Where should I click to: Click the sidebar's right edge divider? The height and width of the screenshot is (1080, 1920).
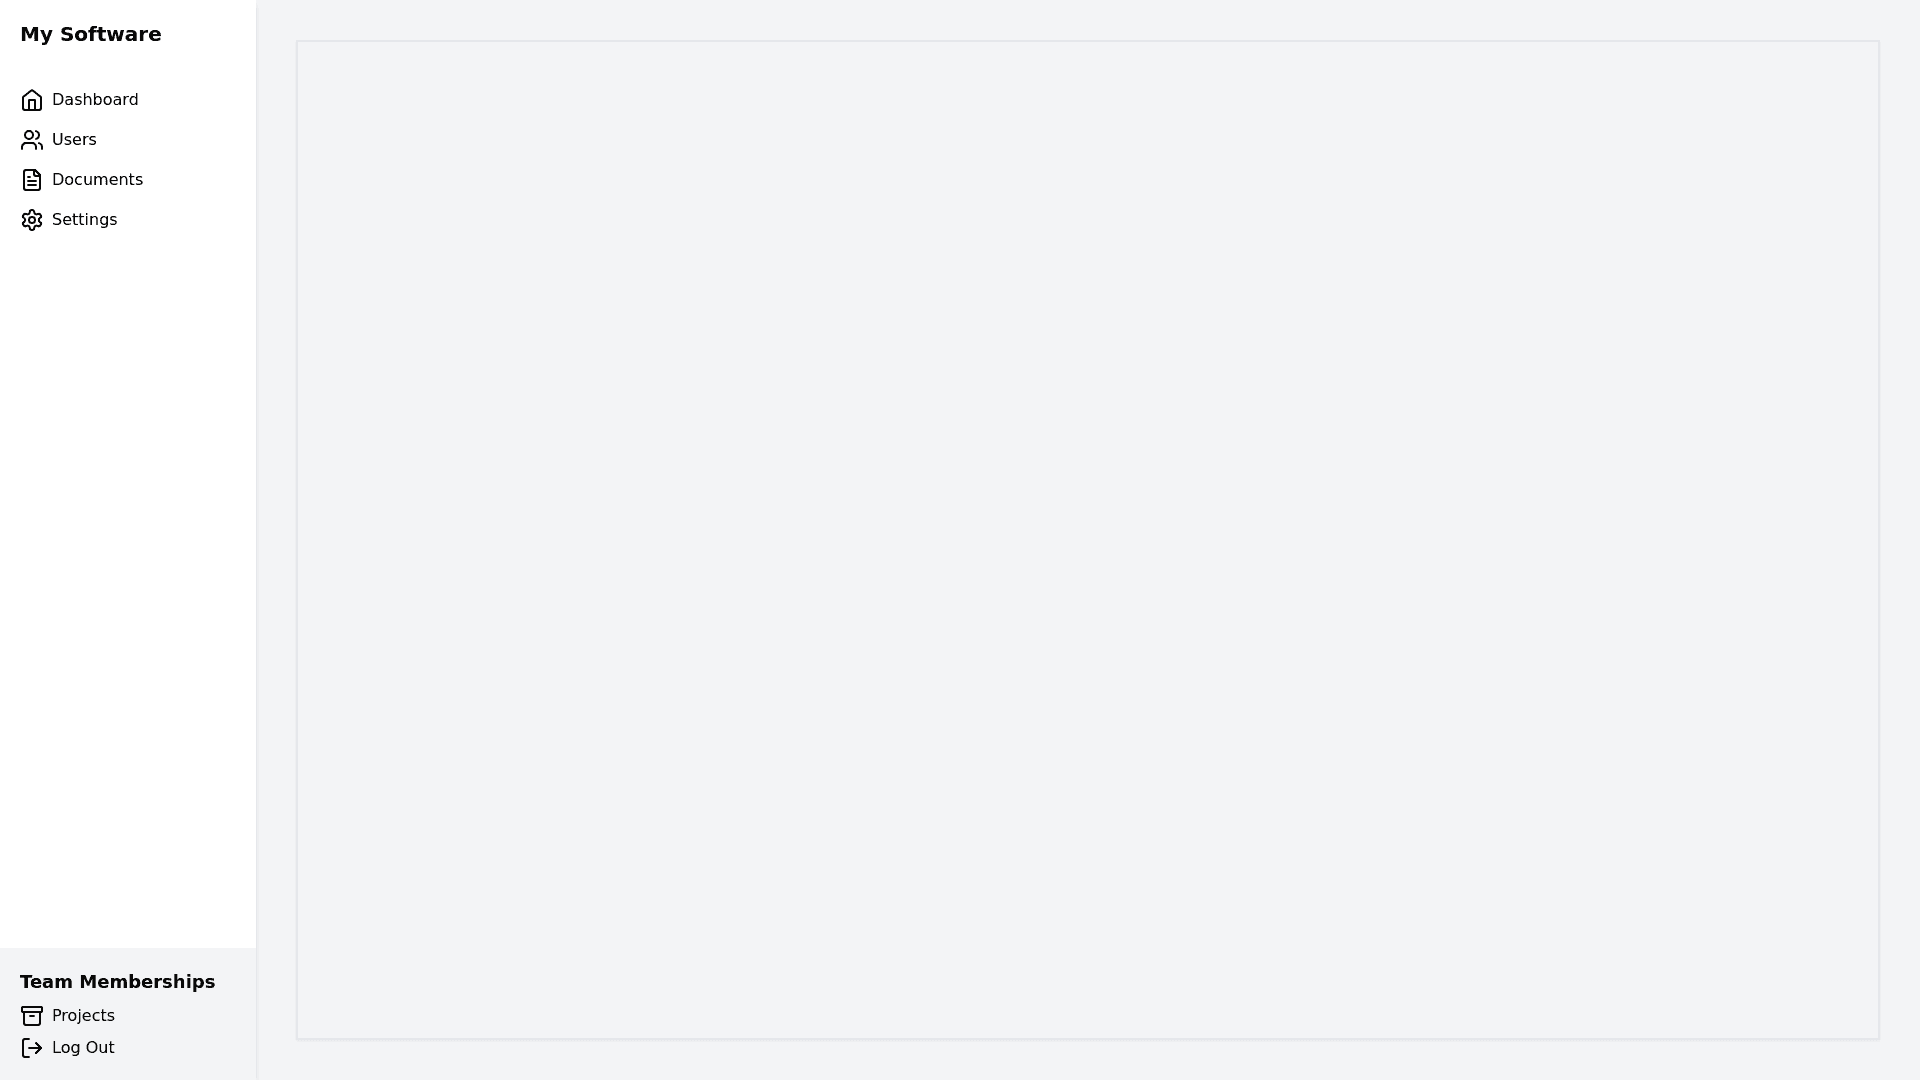coord(256,540)
